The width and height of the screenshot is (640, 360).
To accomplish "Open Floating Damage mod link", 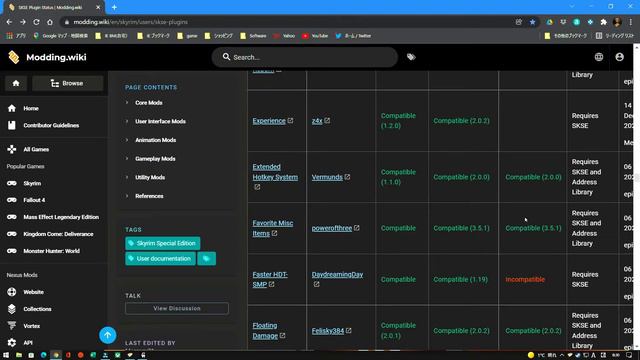I will (x=265, y=331).
